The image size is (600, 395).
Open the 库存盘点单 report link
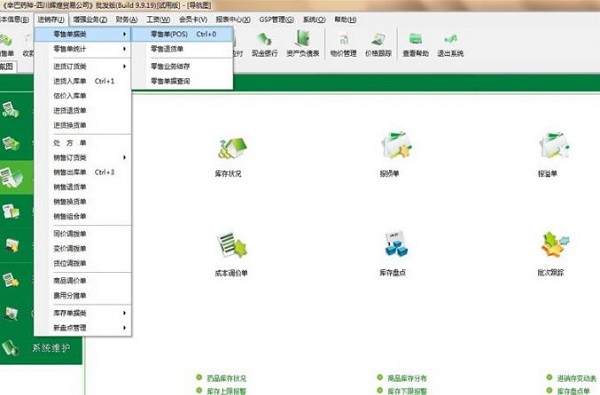pos(573,391)
